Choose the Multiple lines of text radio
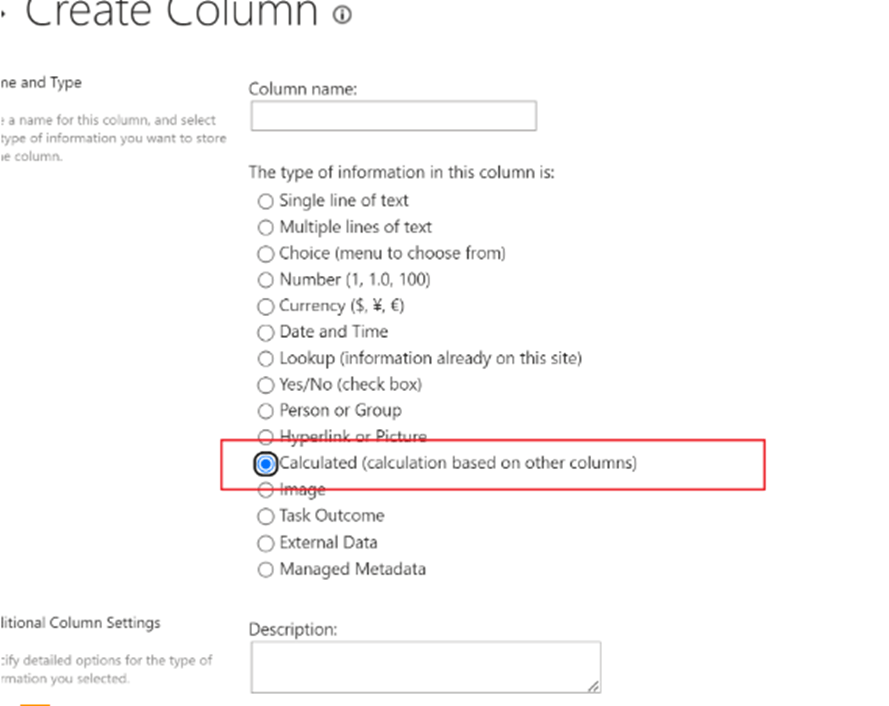The width and height of the screenshot is (889, 706). point(265,227)
